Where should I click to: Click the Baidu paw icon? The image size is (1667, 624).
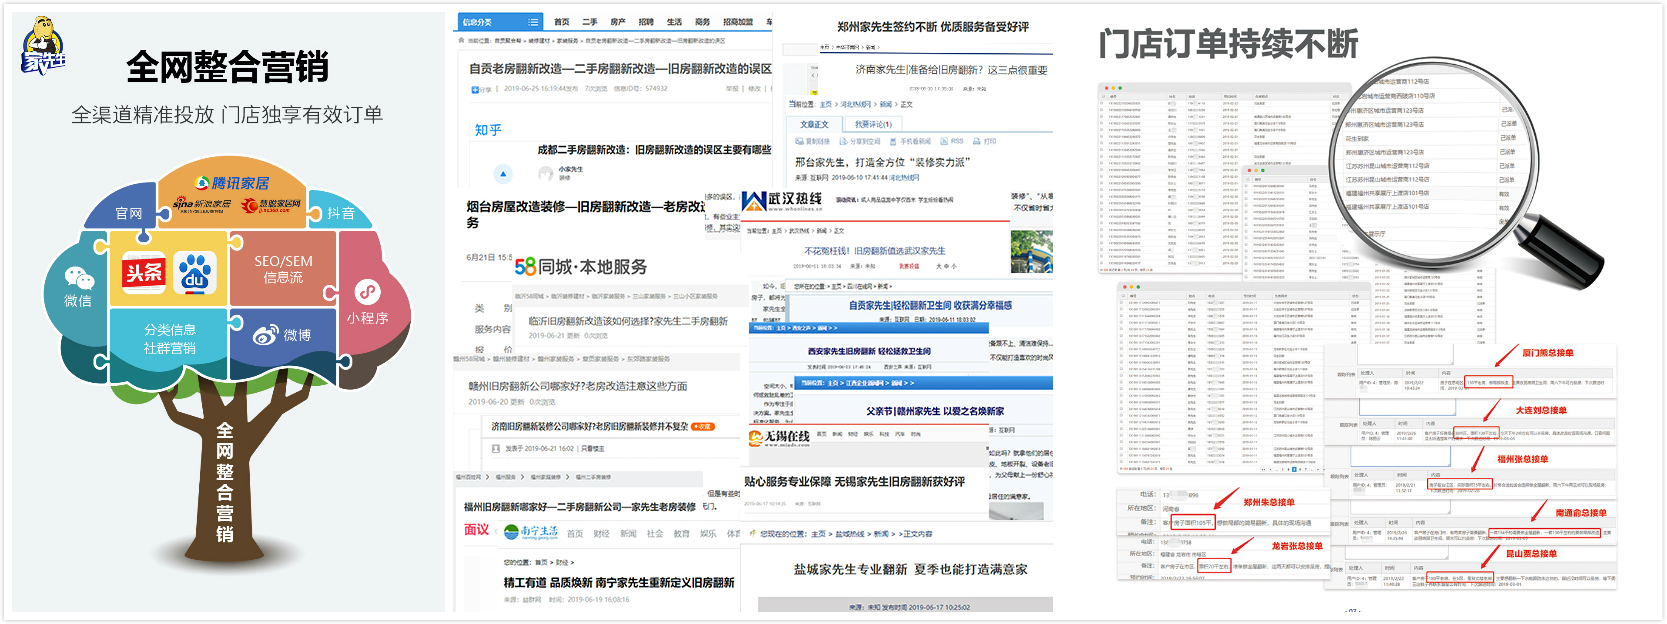pos(195,272)
